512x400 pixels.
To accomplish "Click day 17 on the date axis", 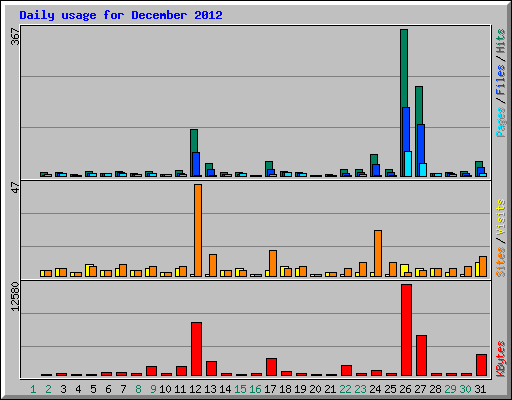I will click(x=270, y=389).
